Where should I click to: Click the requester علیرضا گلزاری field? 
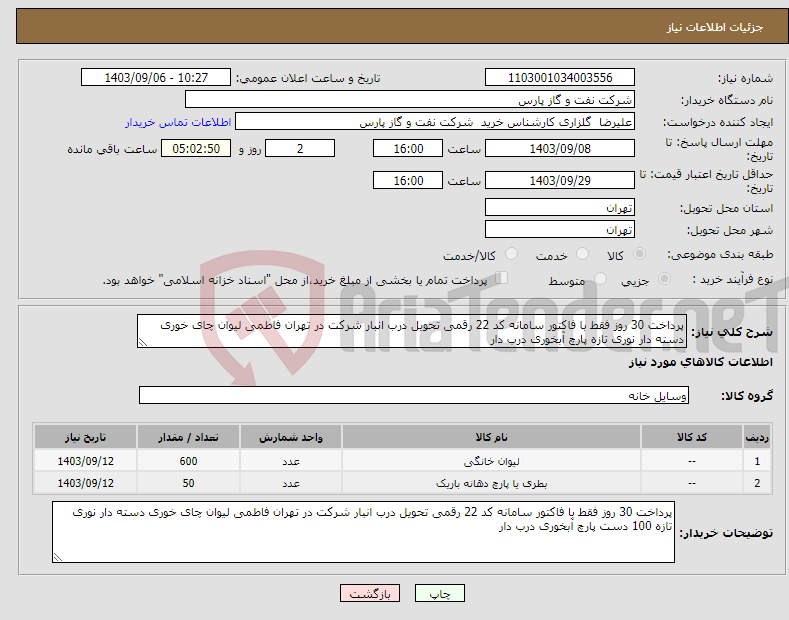pos(435,122)
